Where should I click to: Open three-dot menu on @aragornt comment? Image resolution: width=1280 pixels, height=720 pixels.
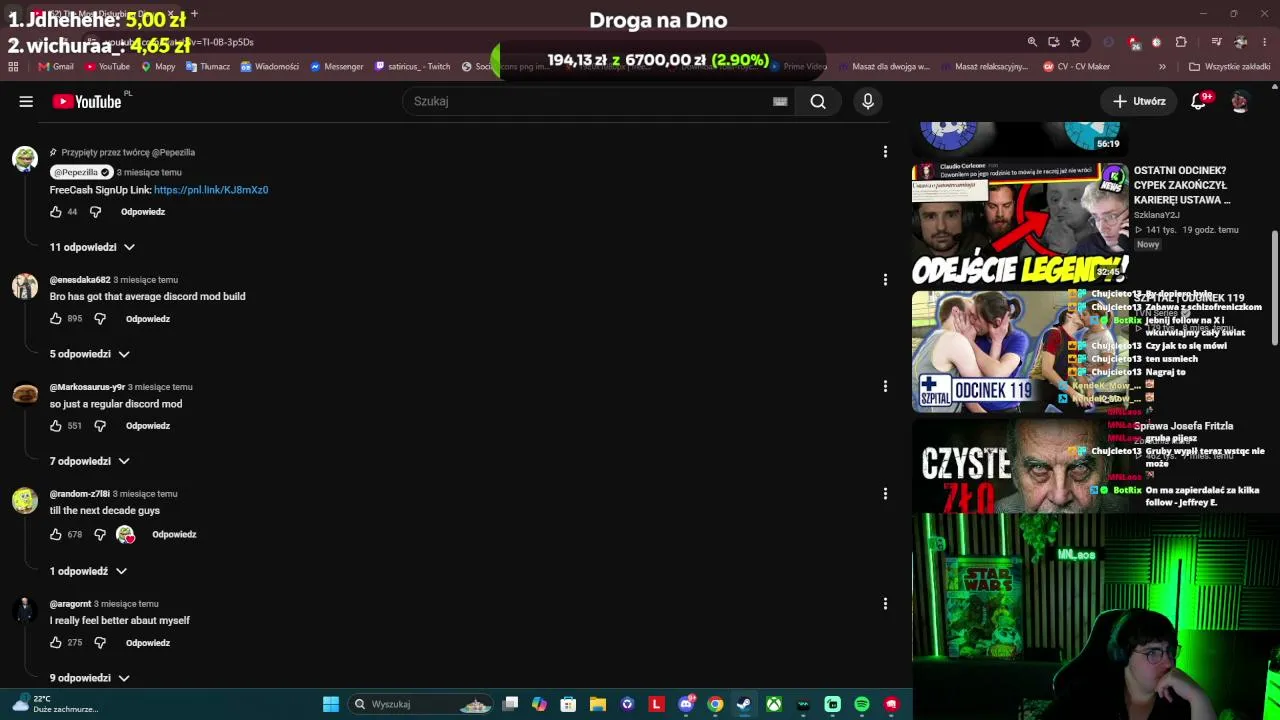point(885,603)
